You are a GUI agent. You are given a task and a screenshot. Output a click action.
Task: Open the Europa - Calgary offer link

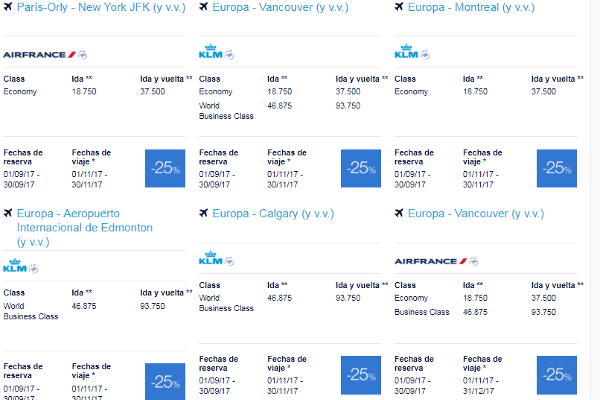coord(273,214)
